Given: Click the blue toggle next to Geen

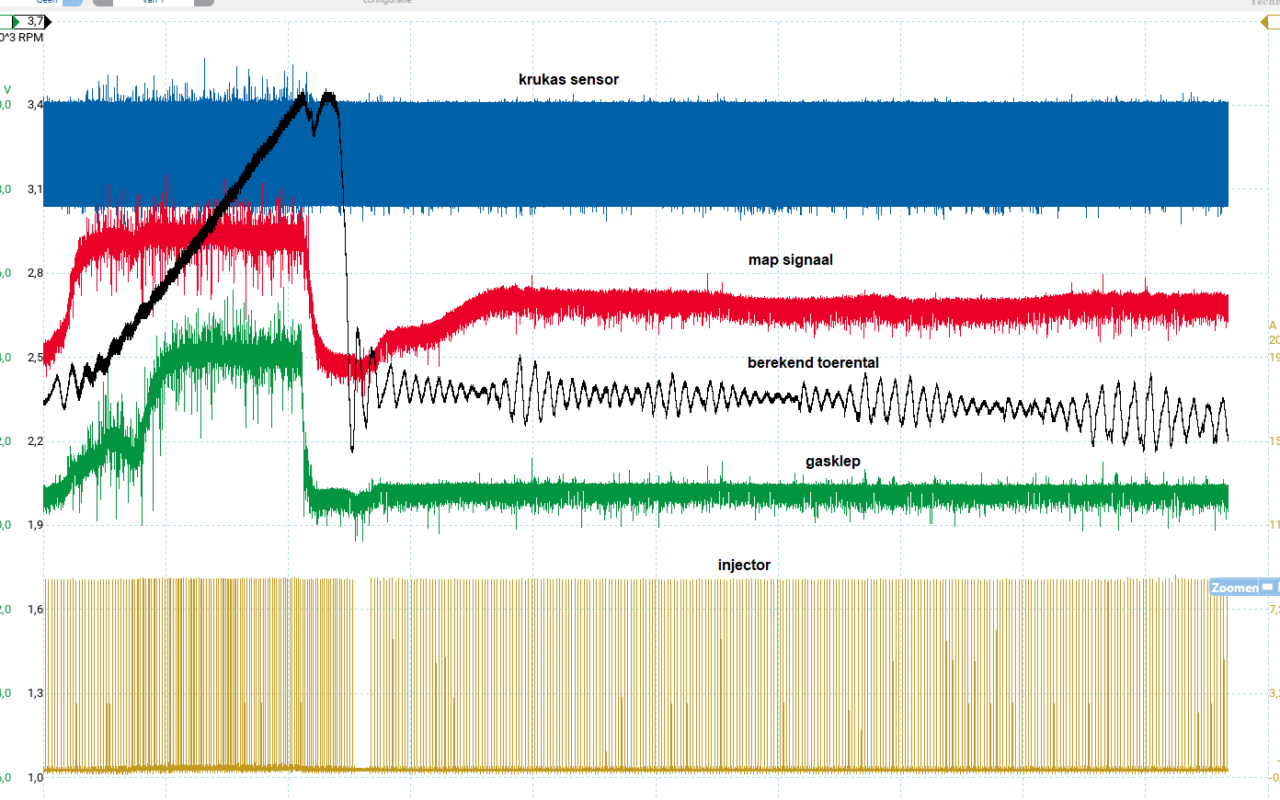Looking at the screenshot, I should pos(72,3).
